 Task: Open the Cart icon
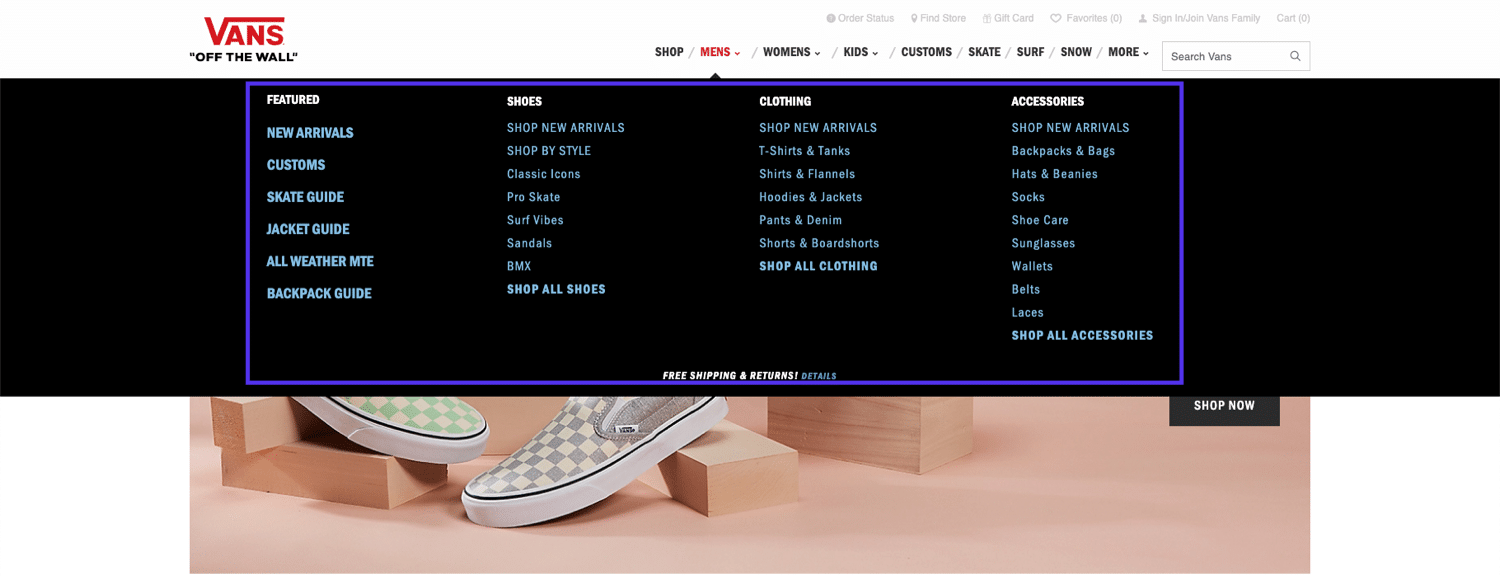[1292, 17]
